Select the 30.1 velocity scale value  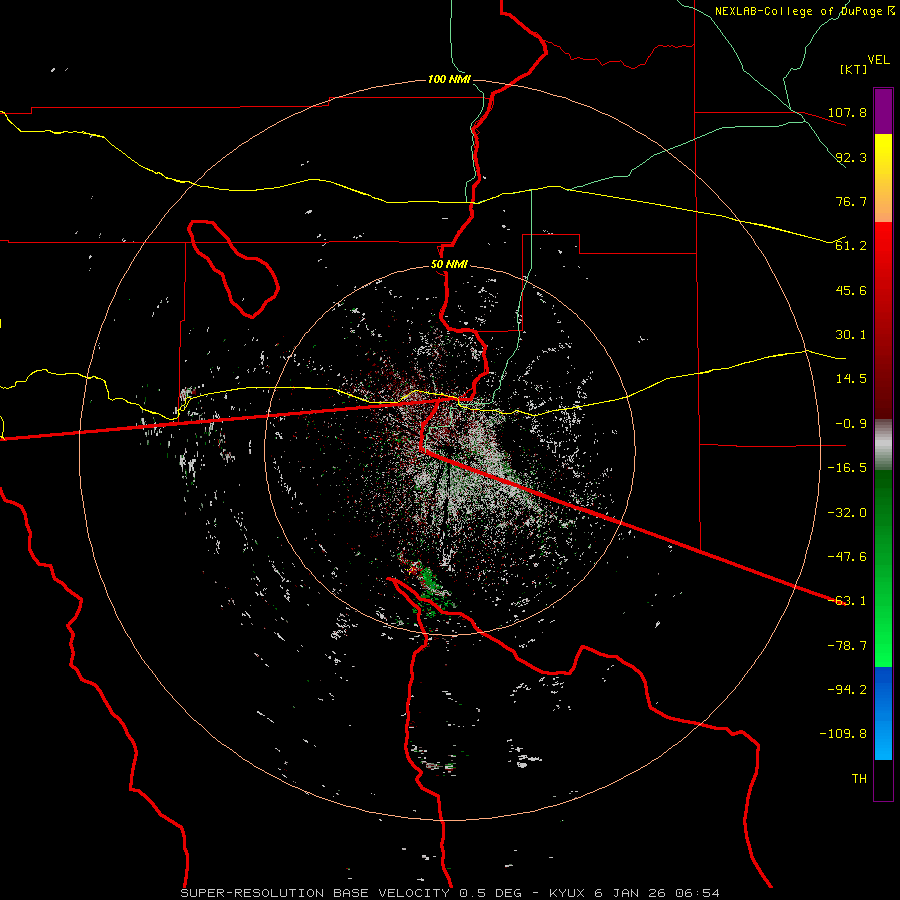[851, 335]
